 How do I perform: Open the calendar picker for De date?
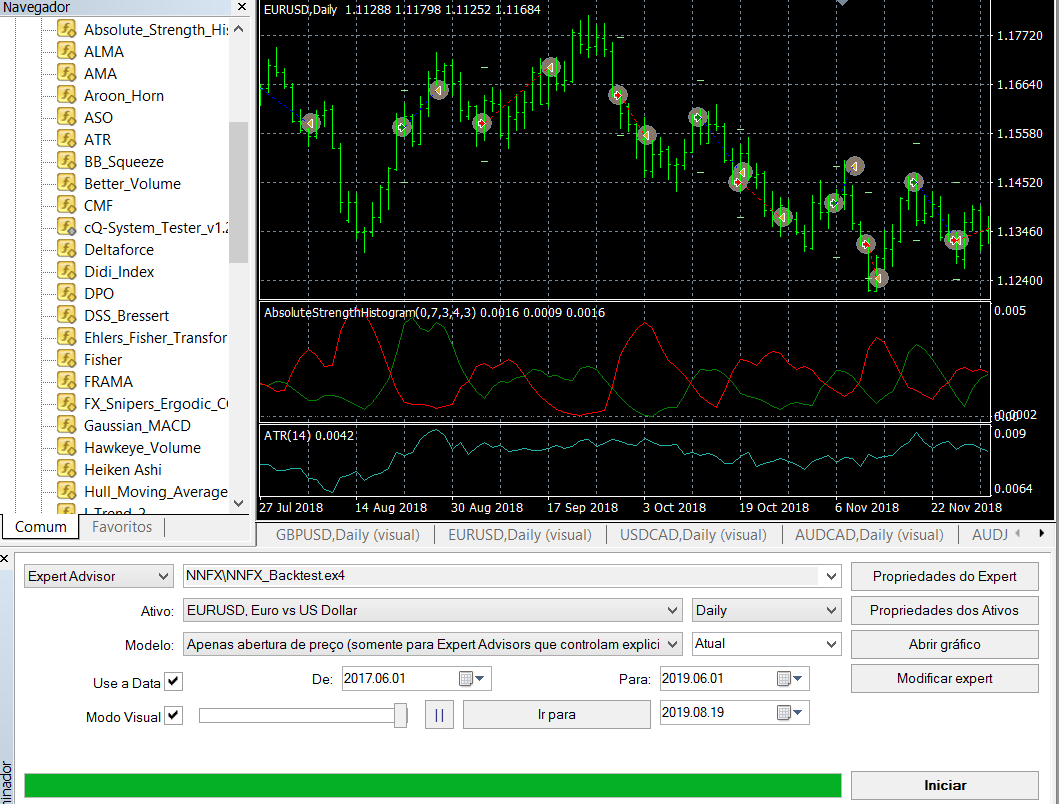(x=471, y=678)
